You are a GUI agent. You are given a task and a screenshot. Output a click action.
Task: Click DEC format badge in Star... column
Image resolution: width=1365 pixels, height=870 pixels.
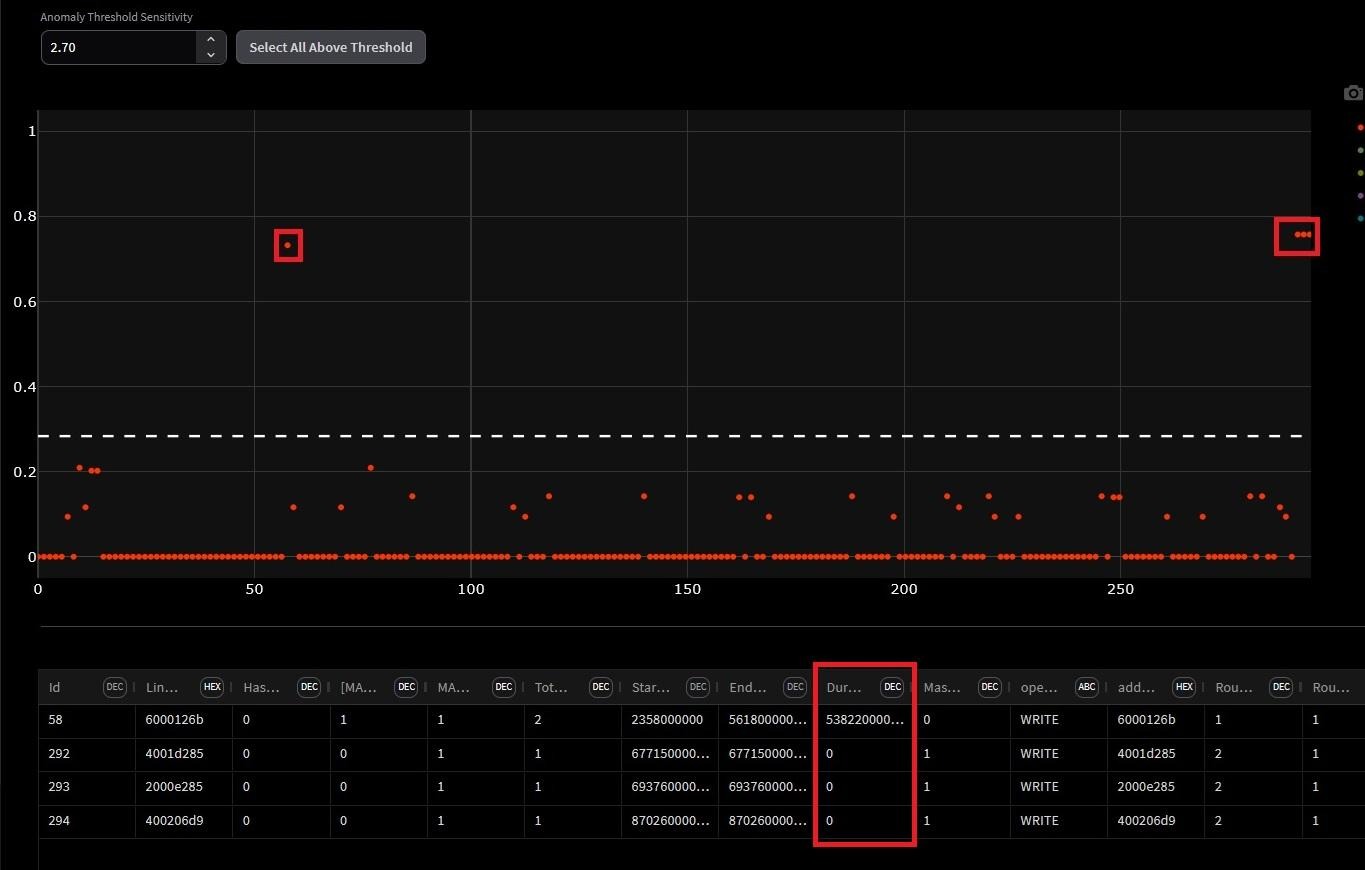[698, 687]
